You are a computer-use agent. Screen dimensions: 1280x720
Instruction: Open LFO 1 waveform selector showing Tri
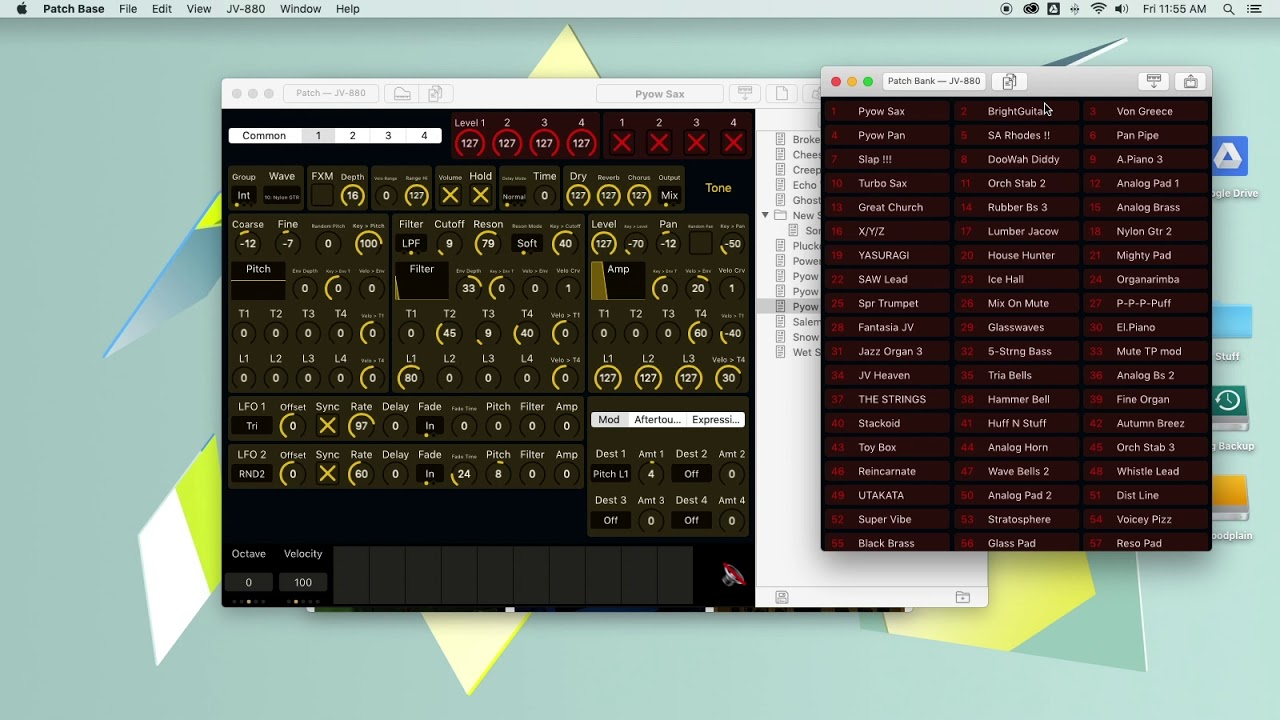[252, 426]
